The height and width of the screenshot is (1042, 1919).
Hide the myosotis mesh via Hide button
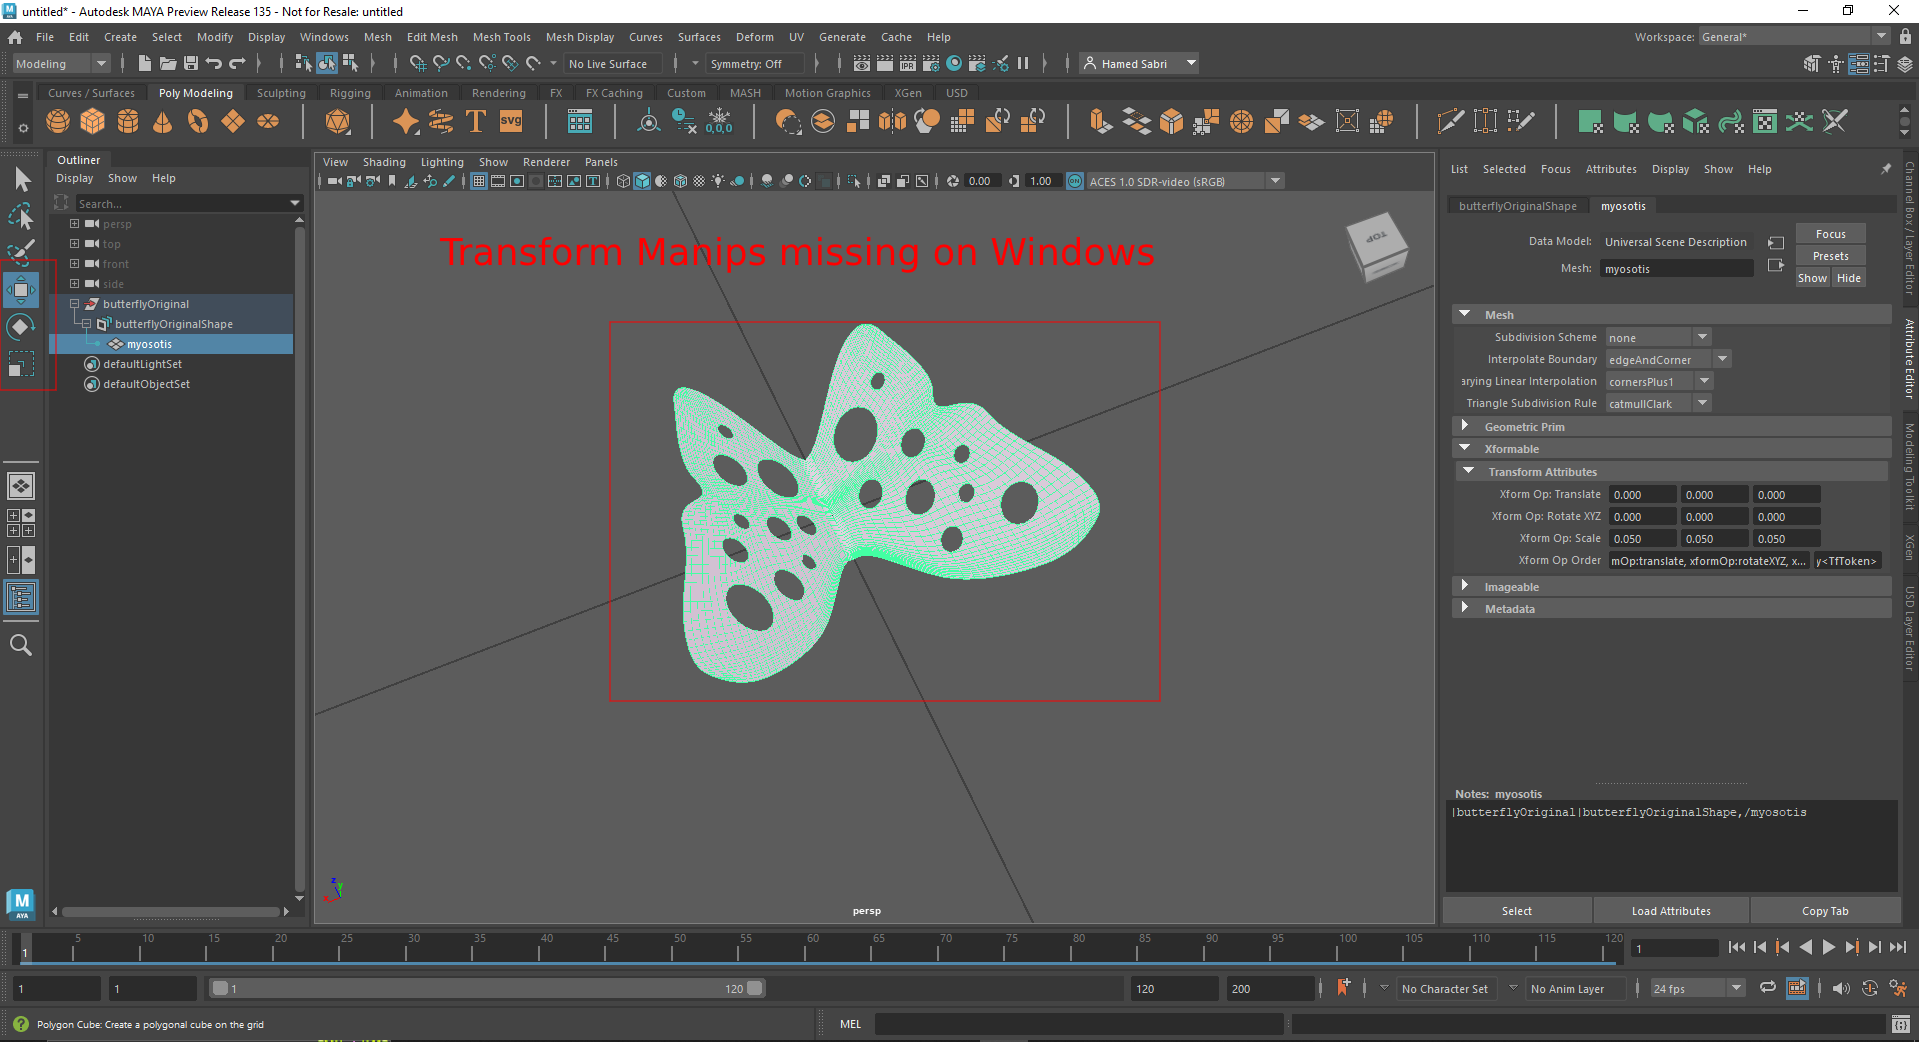(1849, 277)
